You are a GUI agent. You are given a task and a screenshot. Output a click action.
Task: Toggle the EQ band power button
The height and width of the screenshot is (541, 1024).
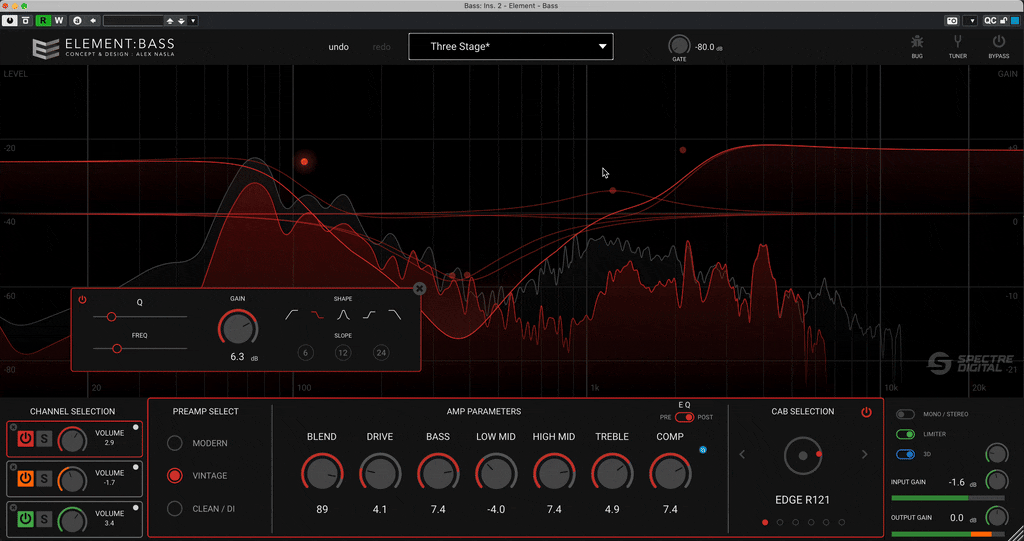[x=82, y=299]
